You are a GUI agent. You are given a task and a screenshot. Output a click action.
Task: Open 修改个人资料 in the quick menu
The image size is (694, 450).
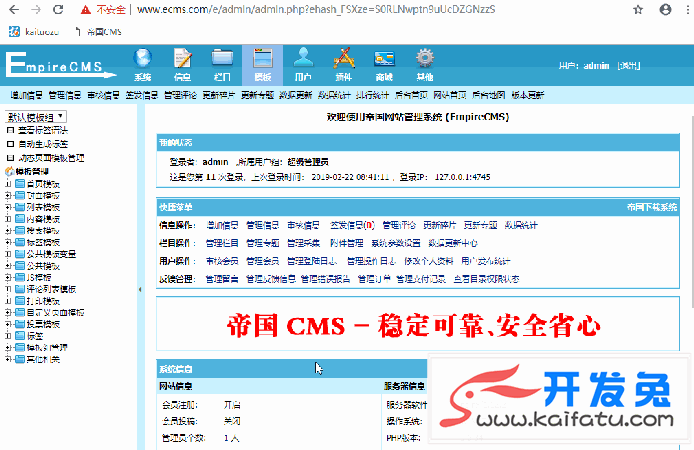click(x=429, y=261)
